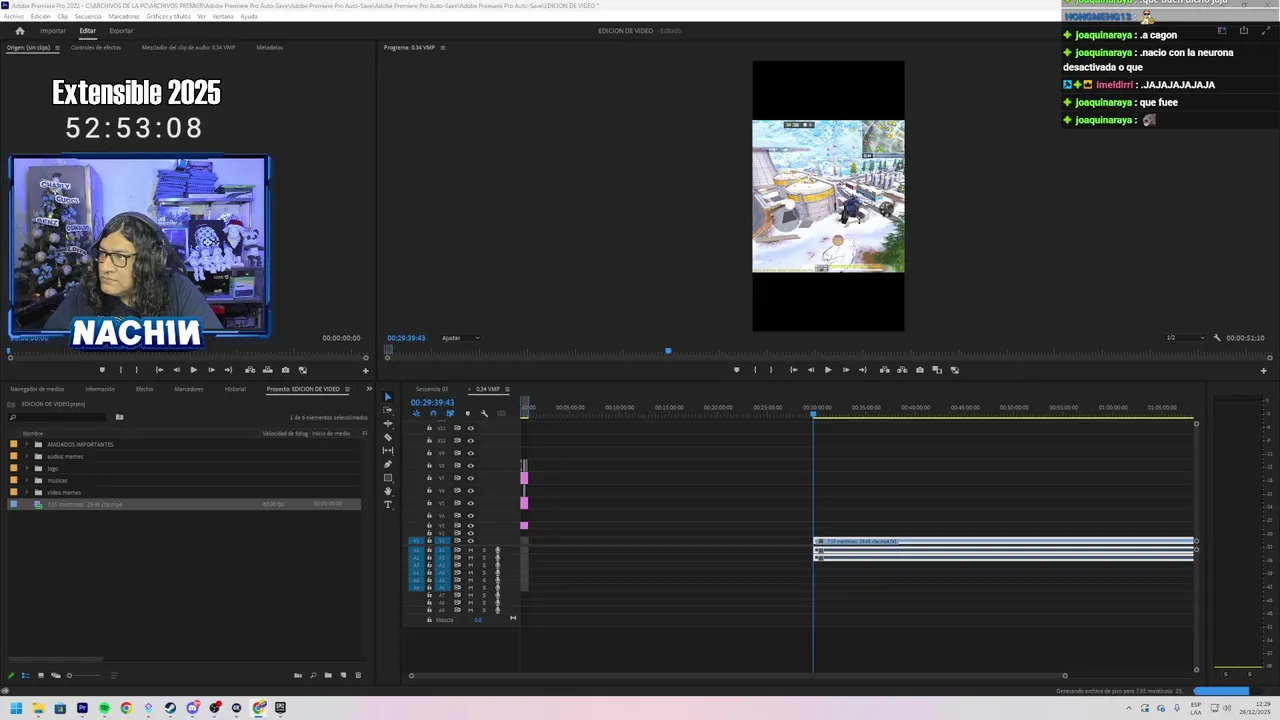Click Extract button in program monitor
Screen dimensions: 1280x720
902,370
